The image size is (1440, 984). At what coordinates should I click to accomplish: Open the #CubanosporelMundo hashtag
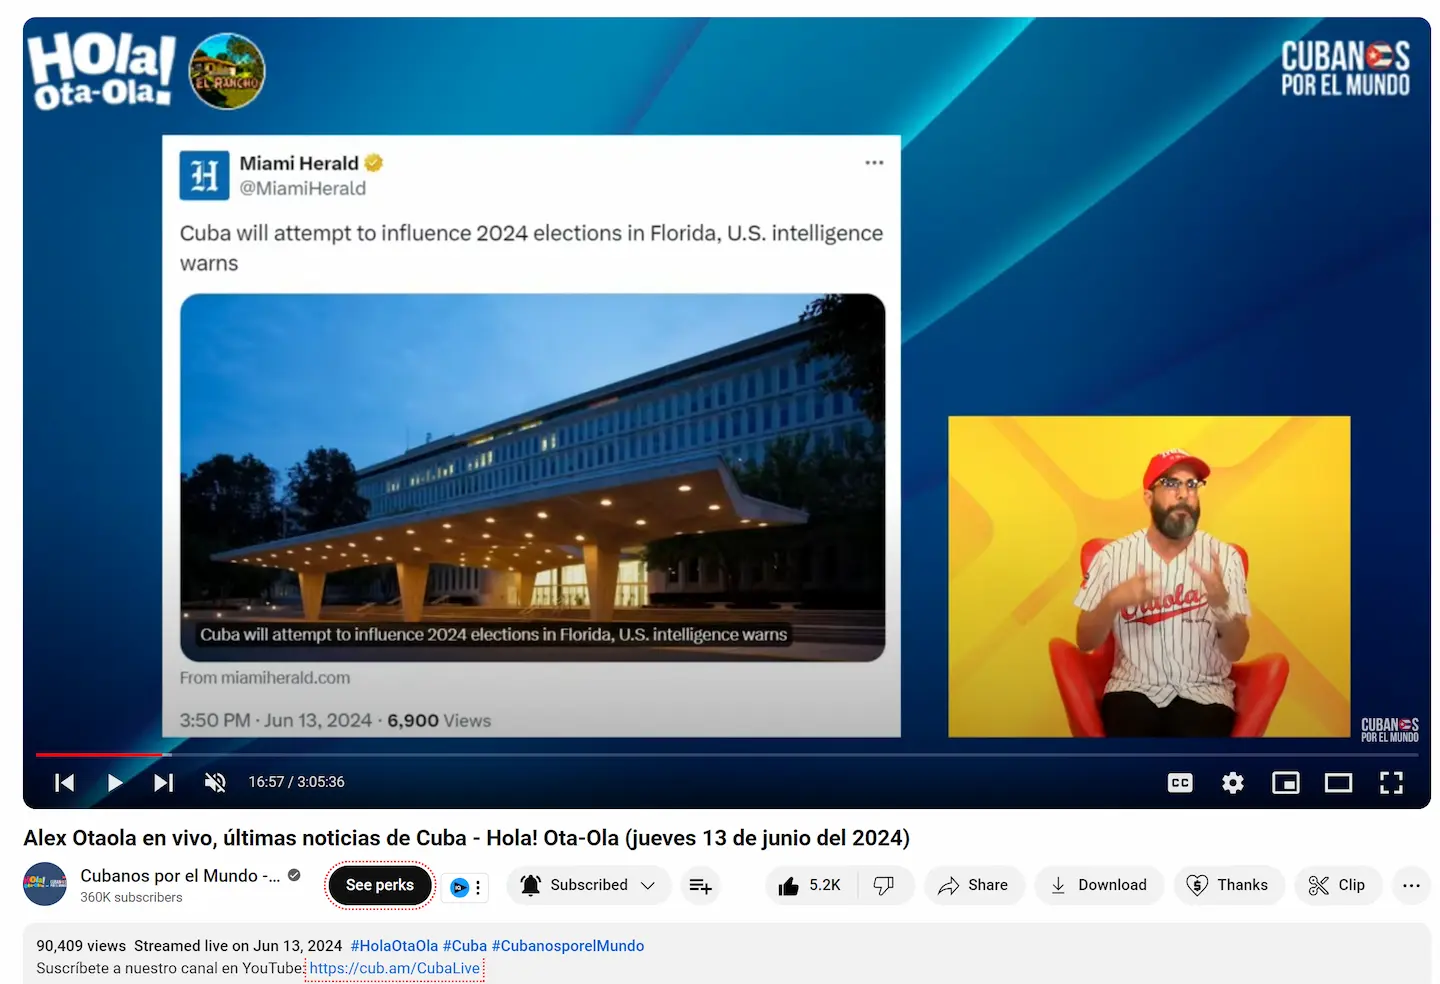coord(568,946)
